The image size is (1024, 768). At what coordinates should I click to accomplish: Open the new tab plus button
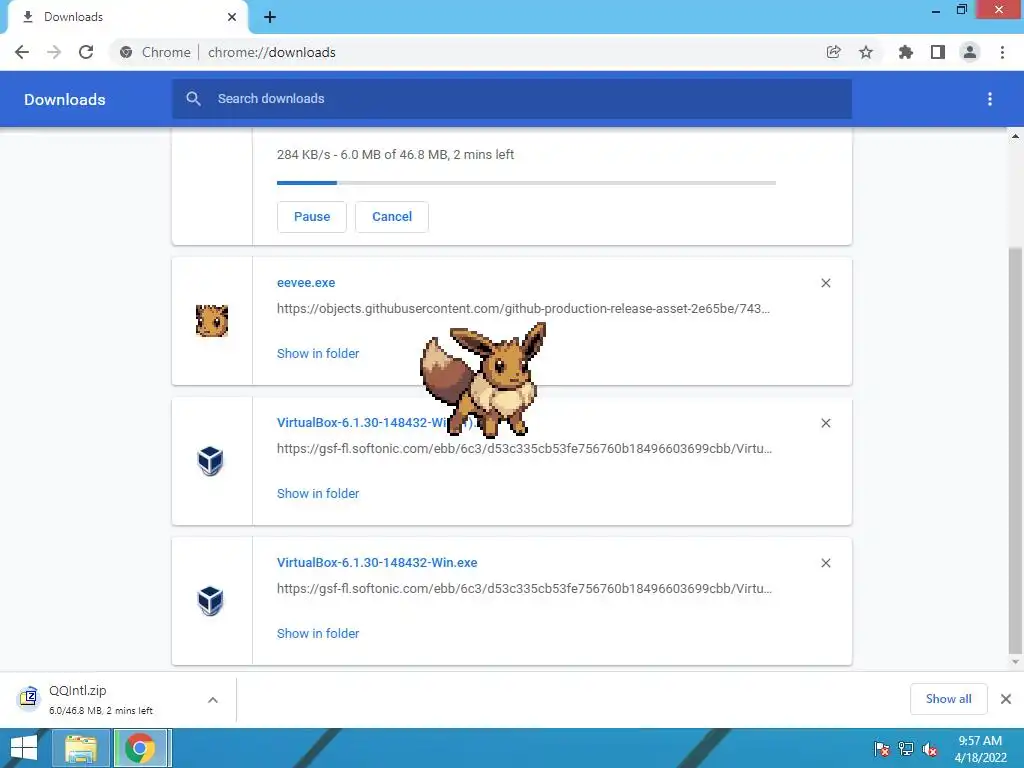(x=270, y=17)
